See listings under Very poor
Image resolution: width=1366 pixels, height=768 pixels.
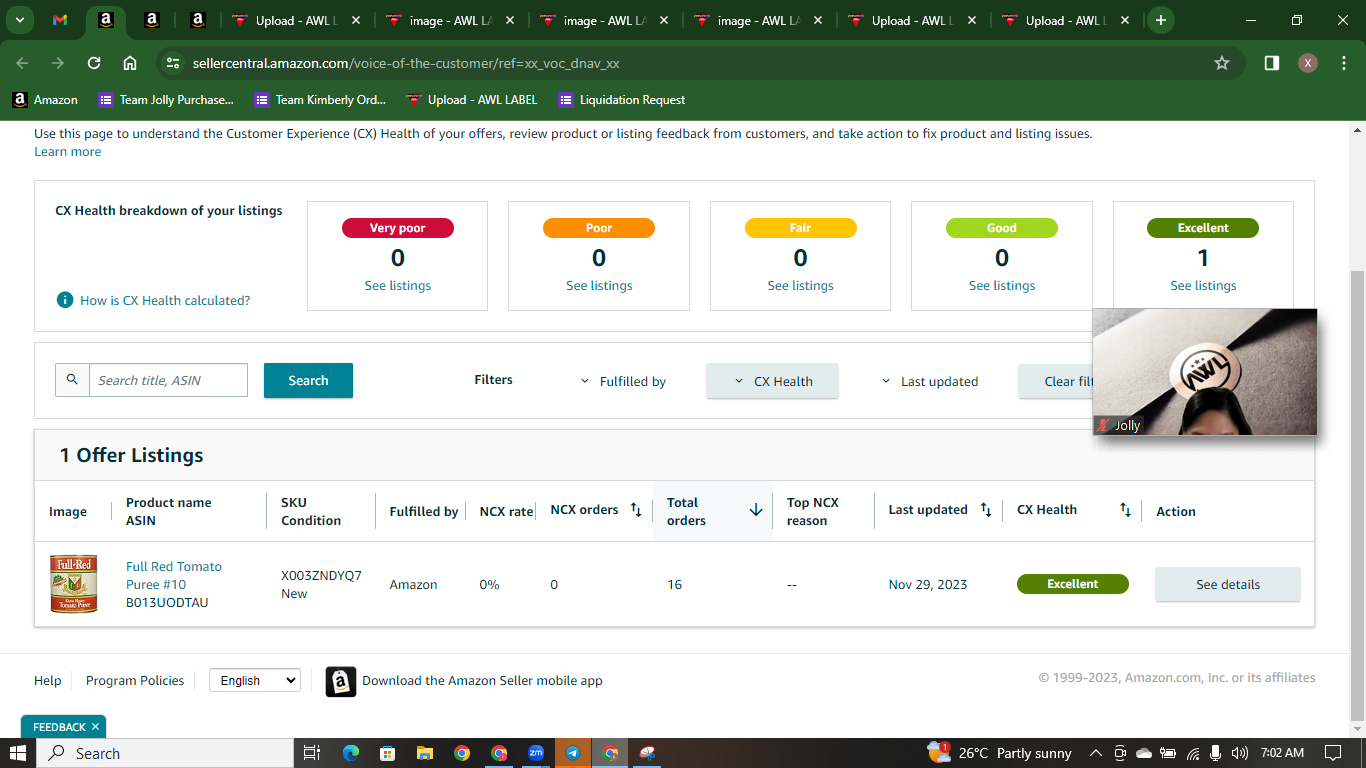398,285
